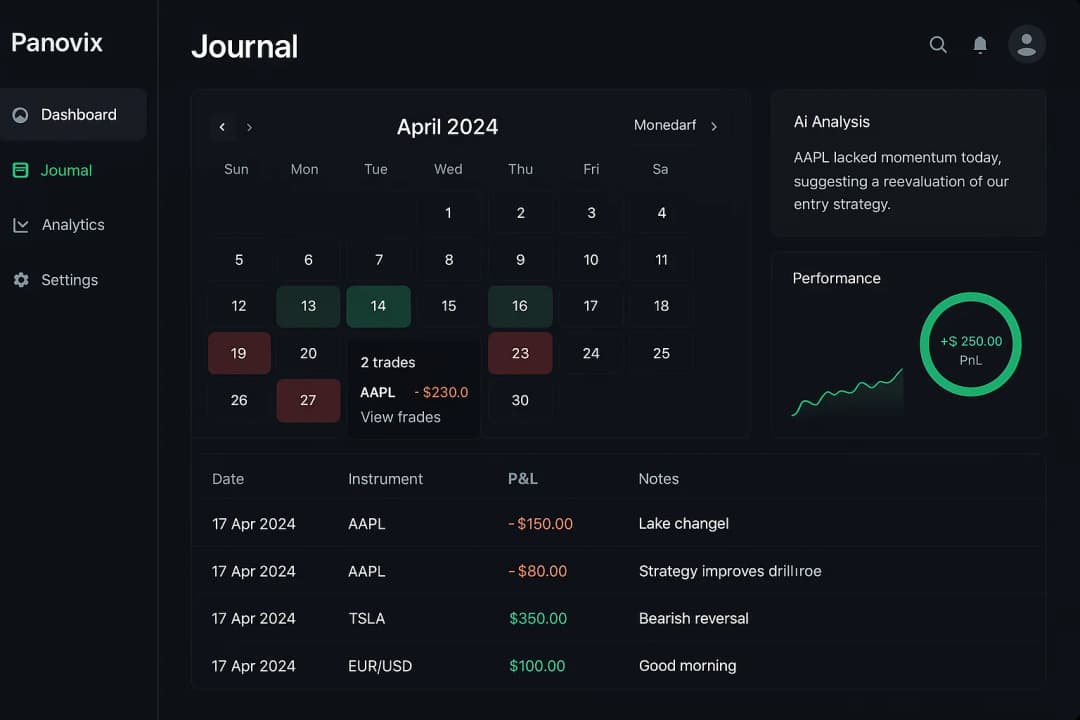1080x720 pixels.
Task: Toggle April 23 losing trade day
Action: pyautogui.click(x=520, y=353)
